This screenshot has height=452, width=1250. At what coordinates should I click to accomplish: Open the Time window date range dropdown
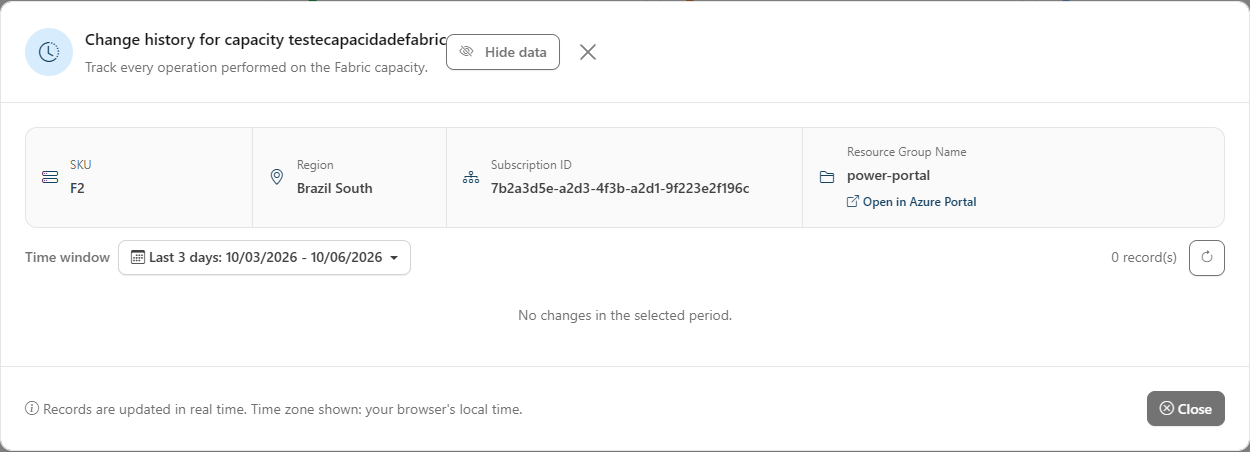point(264,257)
